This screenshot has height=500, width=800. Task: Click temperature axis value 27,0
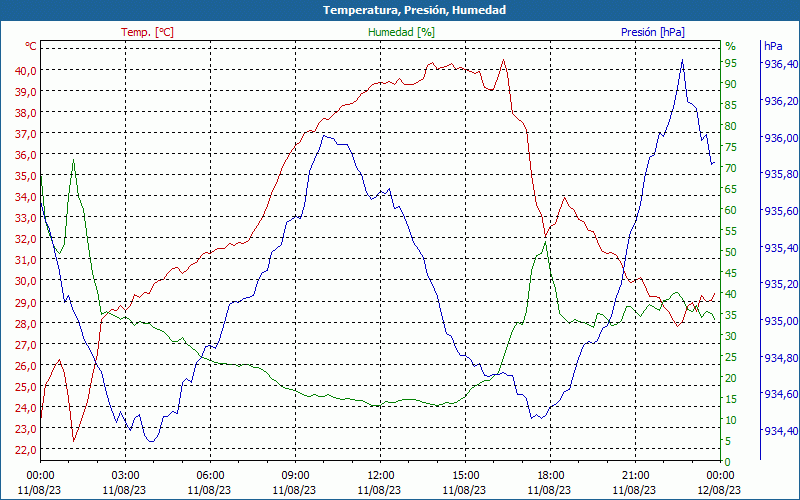pos(26,345)
